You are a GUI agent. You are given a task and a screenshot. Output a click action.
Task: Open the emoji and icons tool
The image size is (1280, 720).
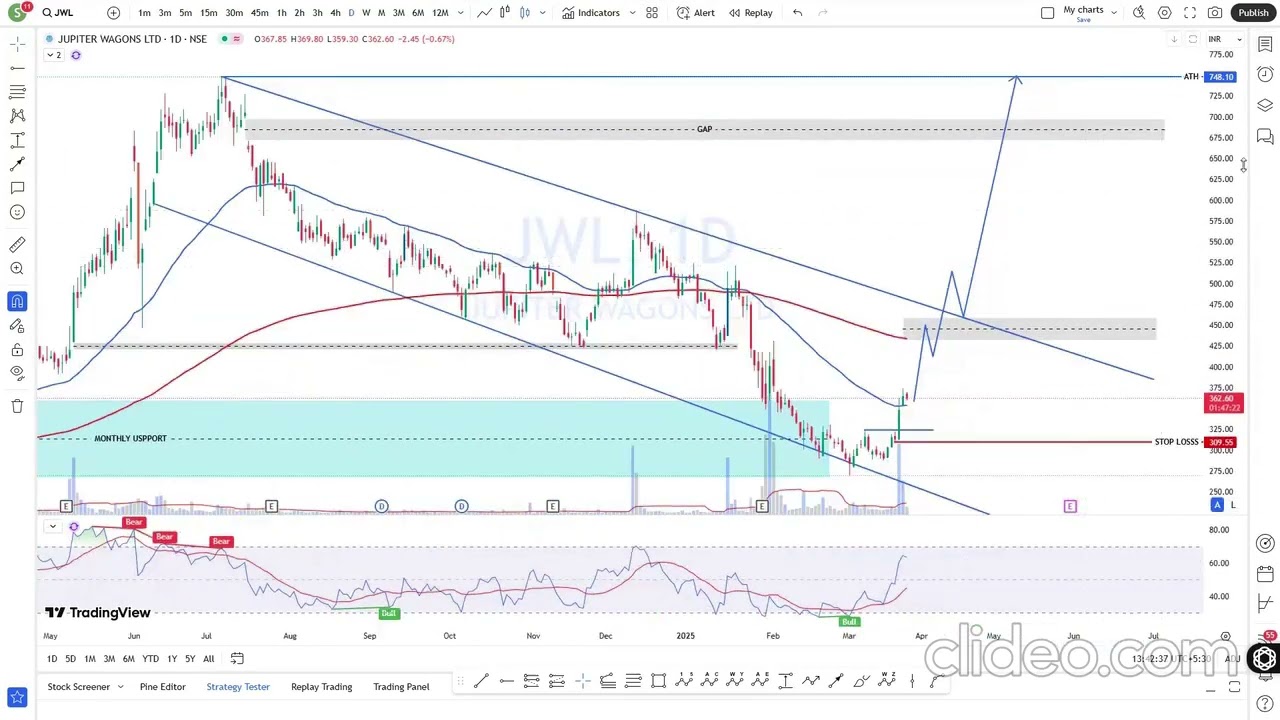17,212
